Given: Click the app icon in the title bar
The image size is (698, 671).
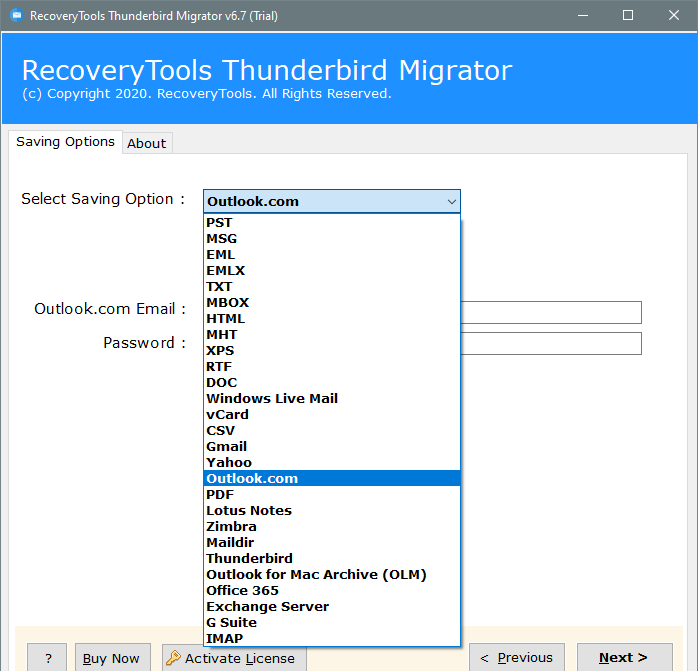Looking at the screenshot, I should 16,16.
